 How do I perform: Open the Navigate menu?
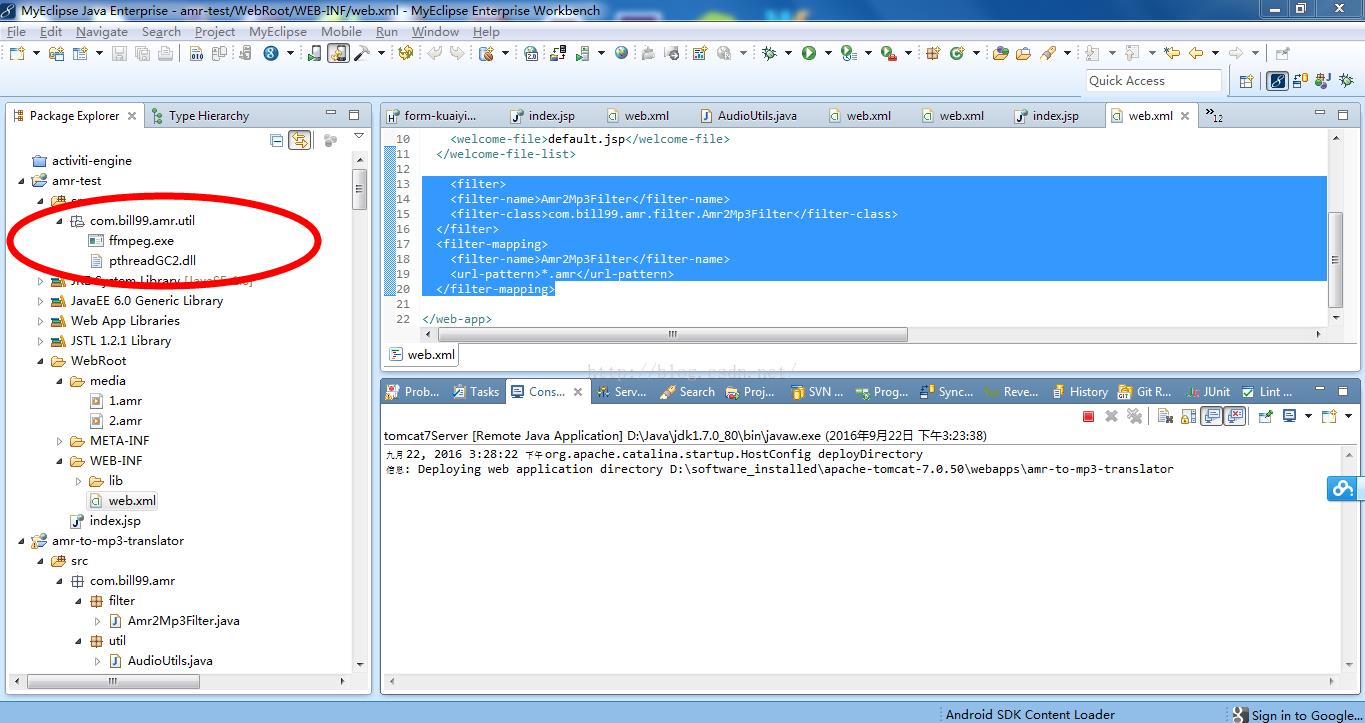coord(102,31)
